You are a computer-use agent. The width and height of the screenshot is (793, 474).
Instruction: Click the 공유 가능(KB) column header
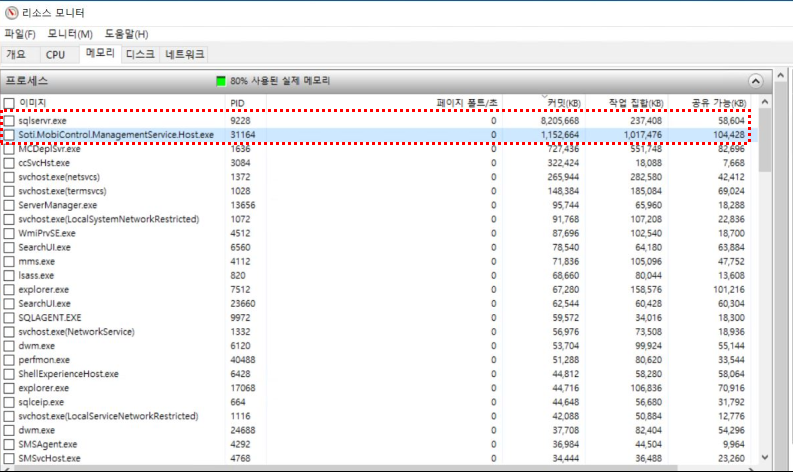(x=718, y=103)
